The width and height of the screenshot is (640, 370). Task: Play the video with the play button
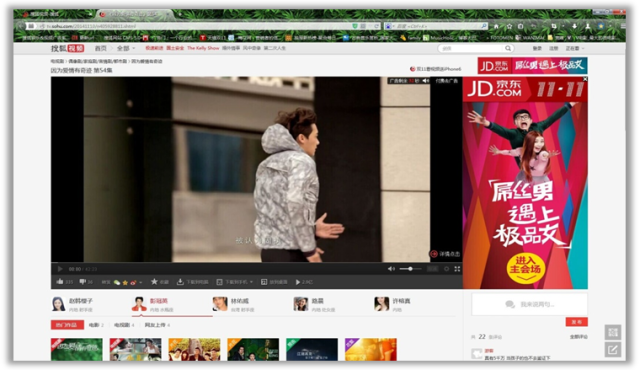pyautogui.click(x=60, y=269)
